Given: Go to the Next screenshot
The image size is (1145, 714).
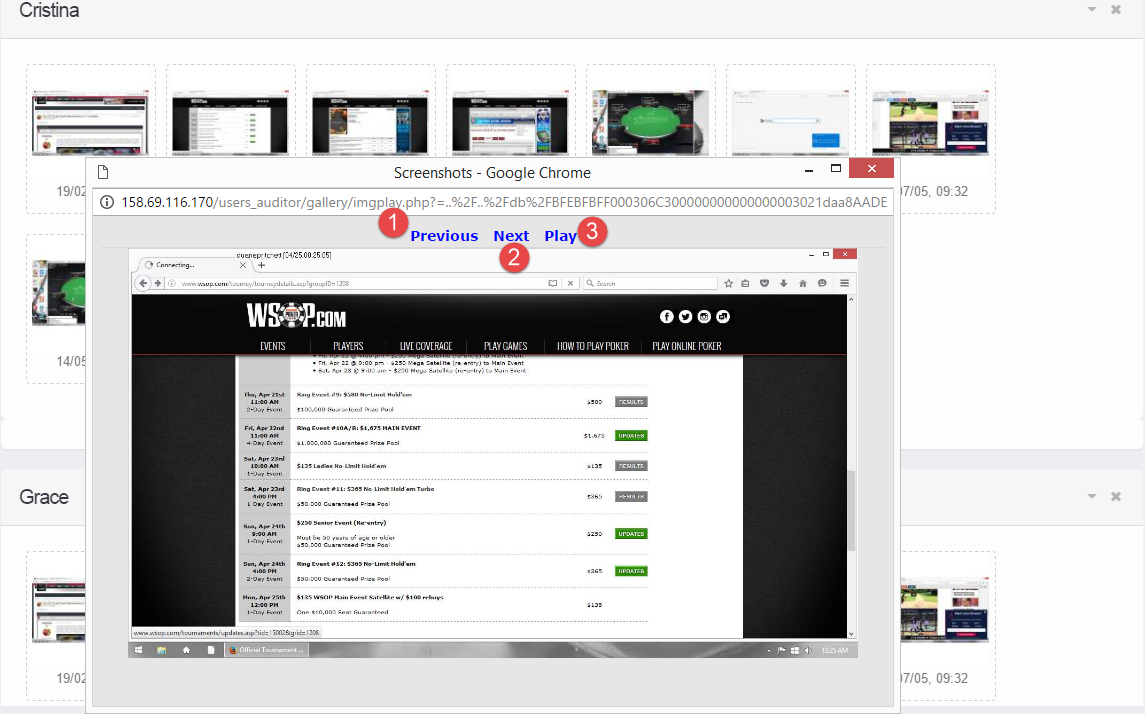Looking at the screenshot, I should tap(511, 236).
